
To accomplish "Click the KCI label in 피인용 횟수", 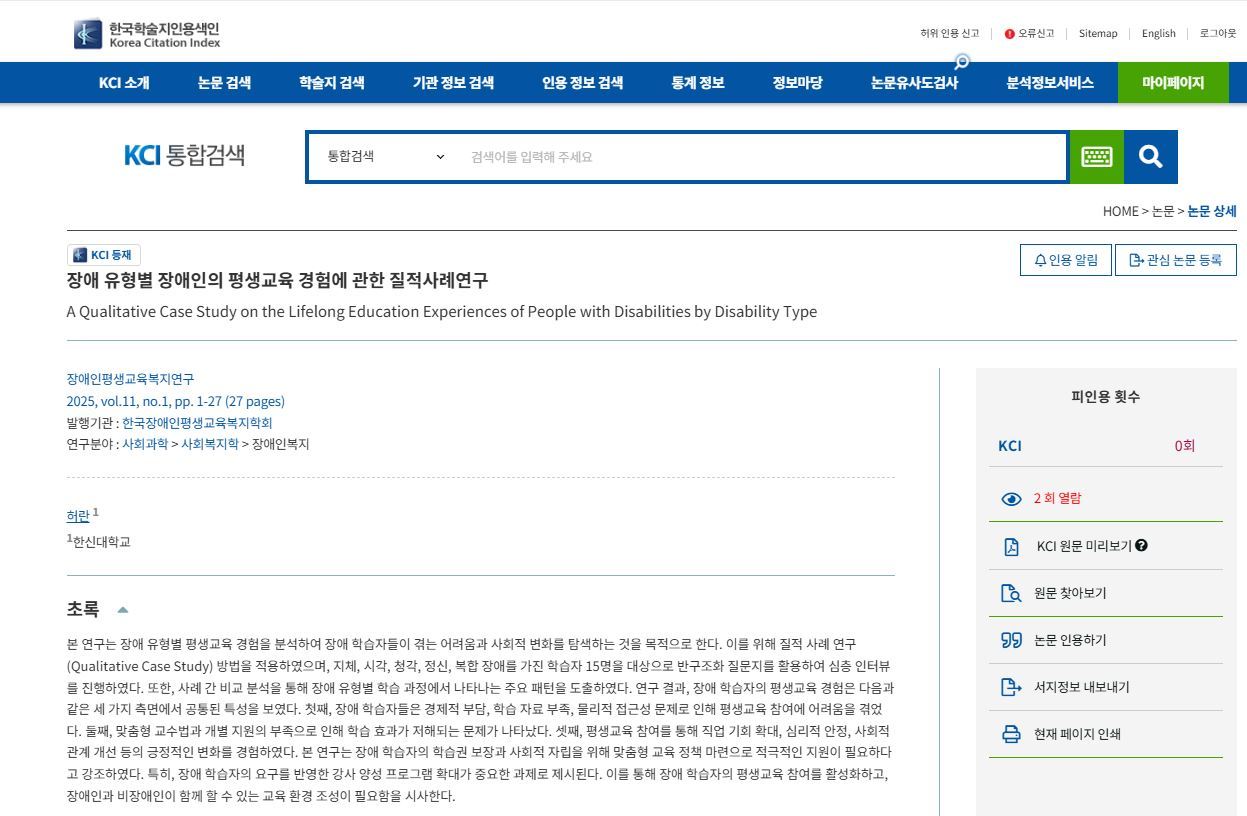I will tap(1010, 446).
